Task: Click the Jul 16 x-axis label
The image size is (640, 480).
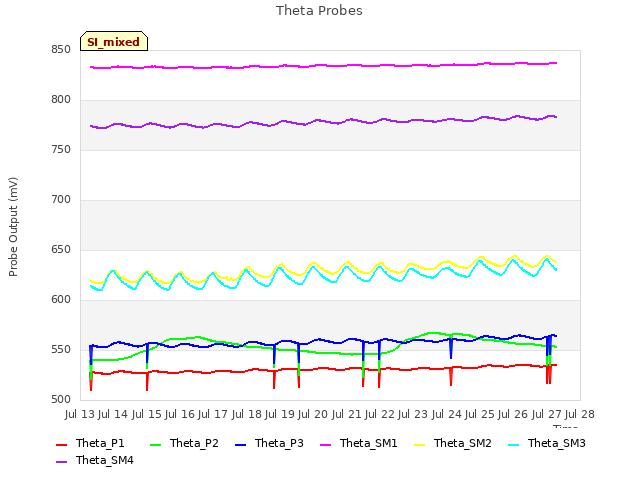Action: coord(180,414)
